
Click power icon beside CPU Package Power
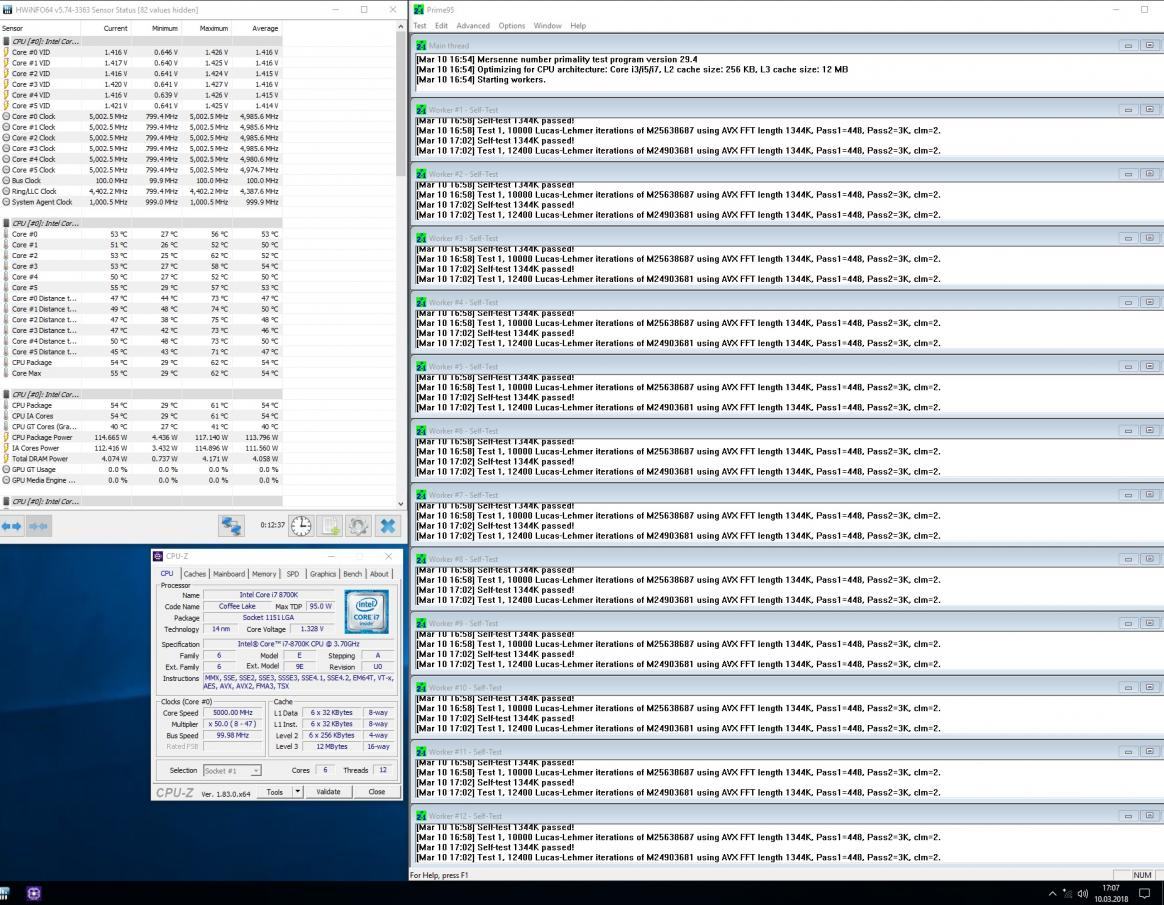(x=6, y=437)
